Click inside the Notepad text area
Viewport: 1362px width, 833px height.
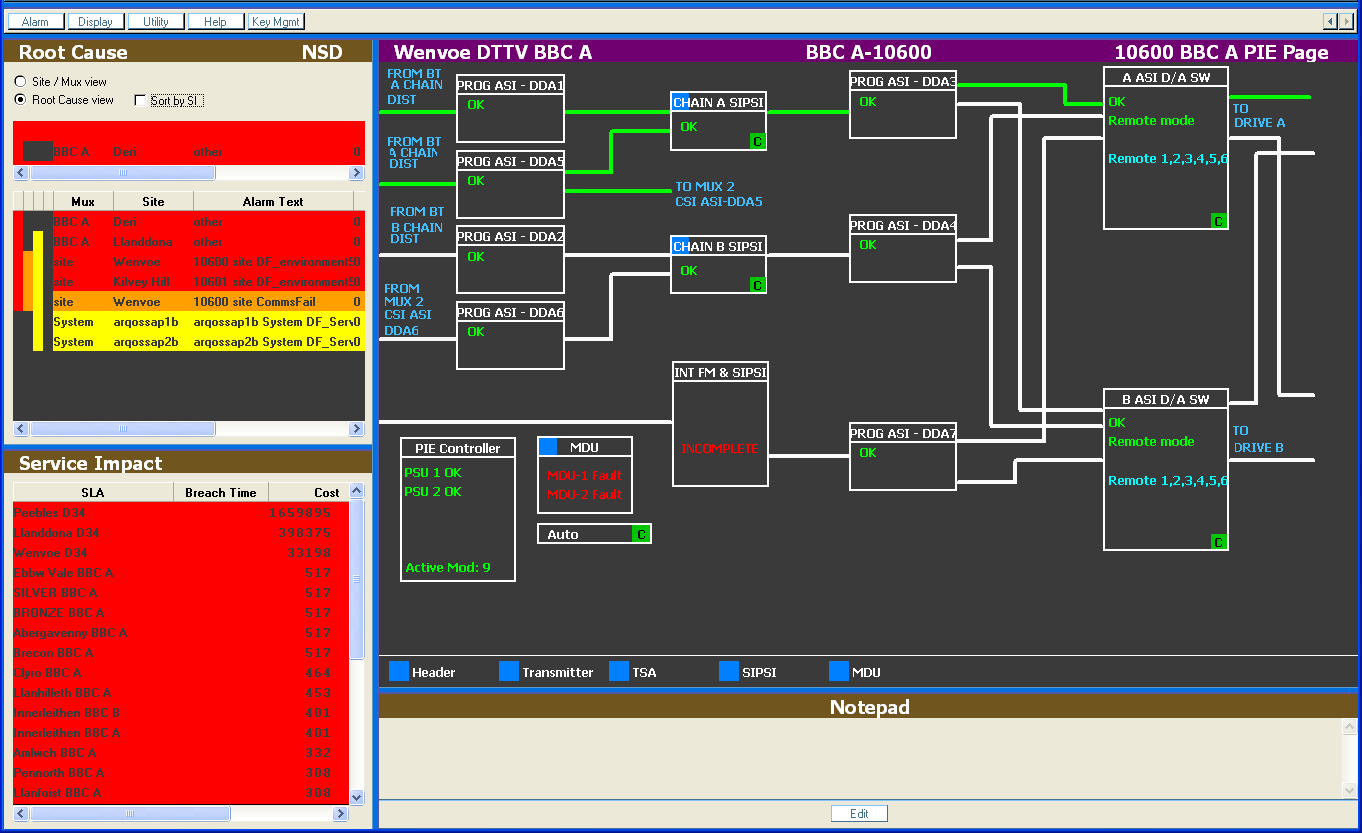[860, 758]
